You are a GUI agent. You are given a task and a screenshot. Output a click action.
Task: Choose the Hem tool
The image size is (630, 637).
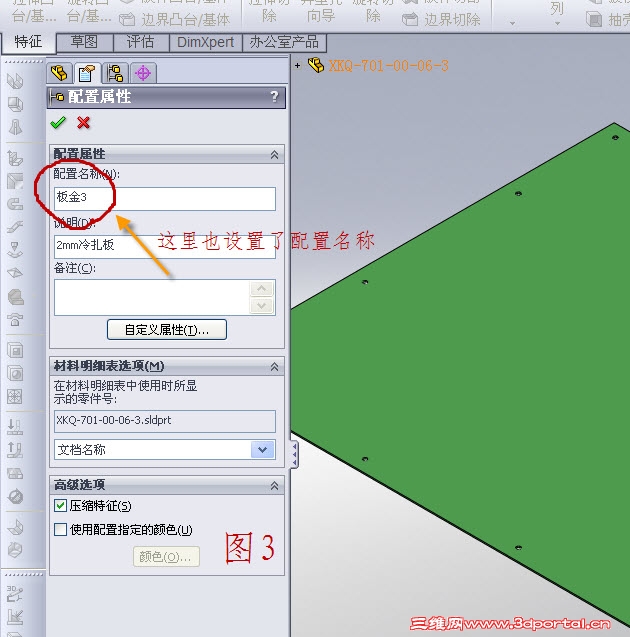click(x=15, y=204)
